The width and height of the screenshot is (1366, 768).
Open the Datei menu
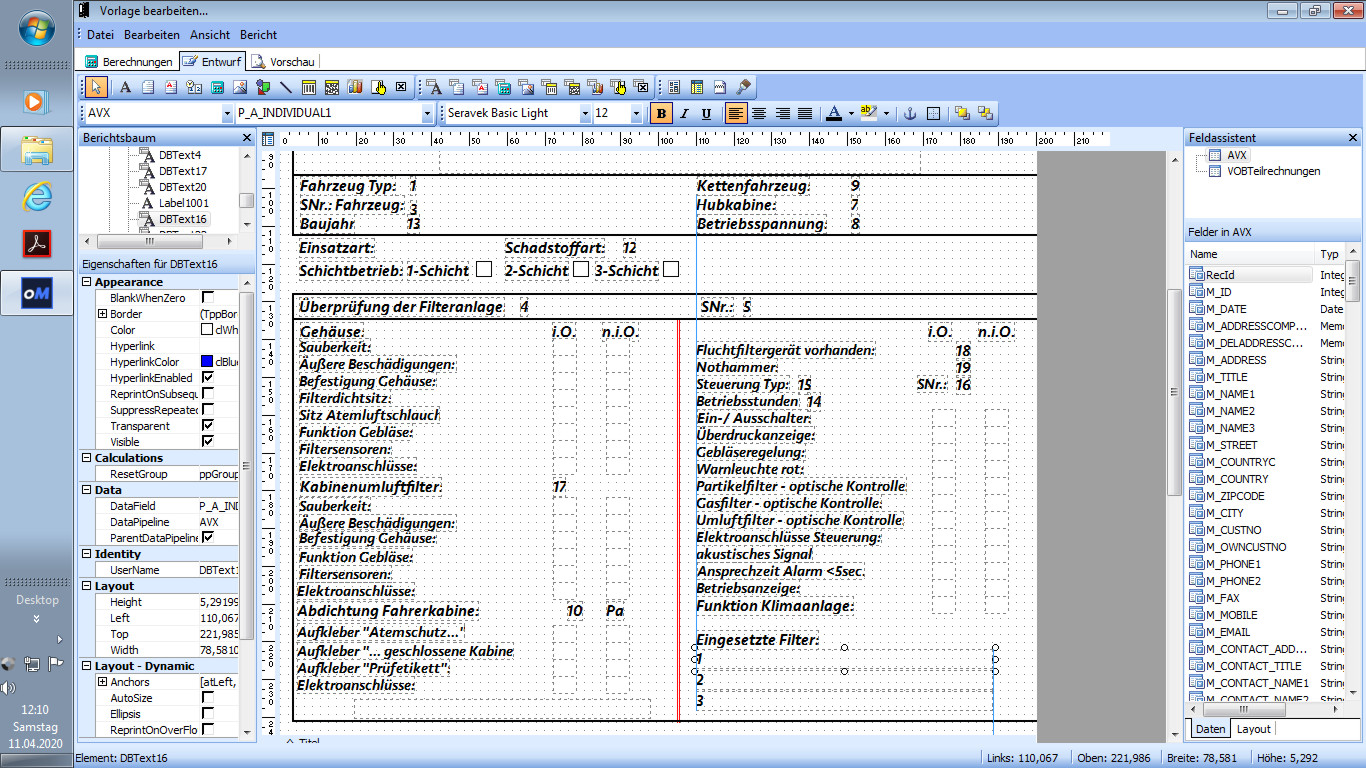click(x=100, y=35)
